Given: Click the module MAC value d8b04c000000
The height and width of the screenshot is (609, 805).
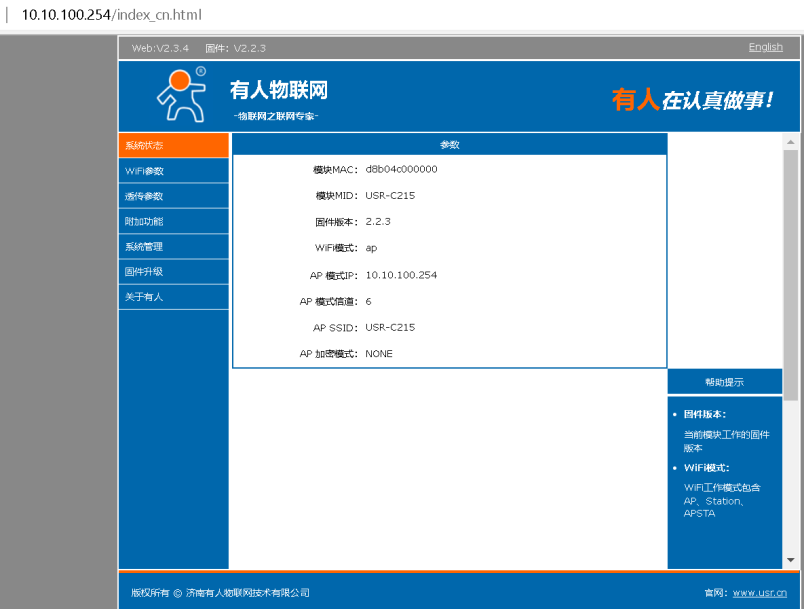Looking at the screenshot, I should point(401,169).
